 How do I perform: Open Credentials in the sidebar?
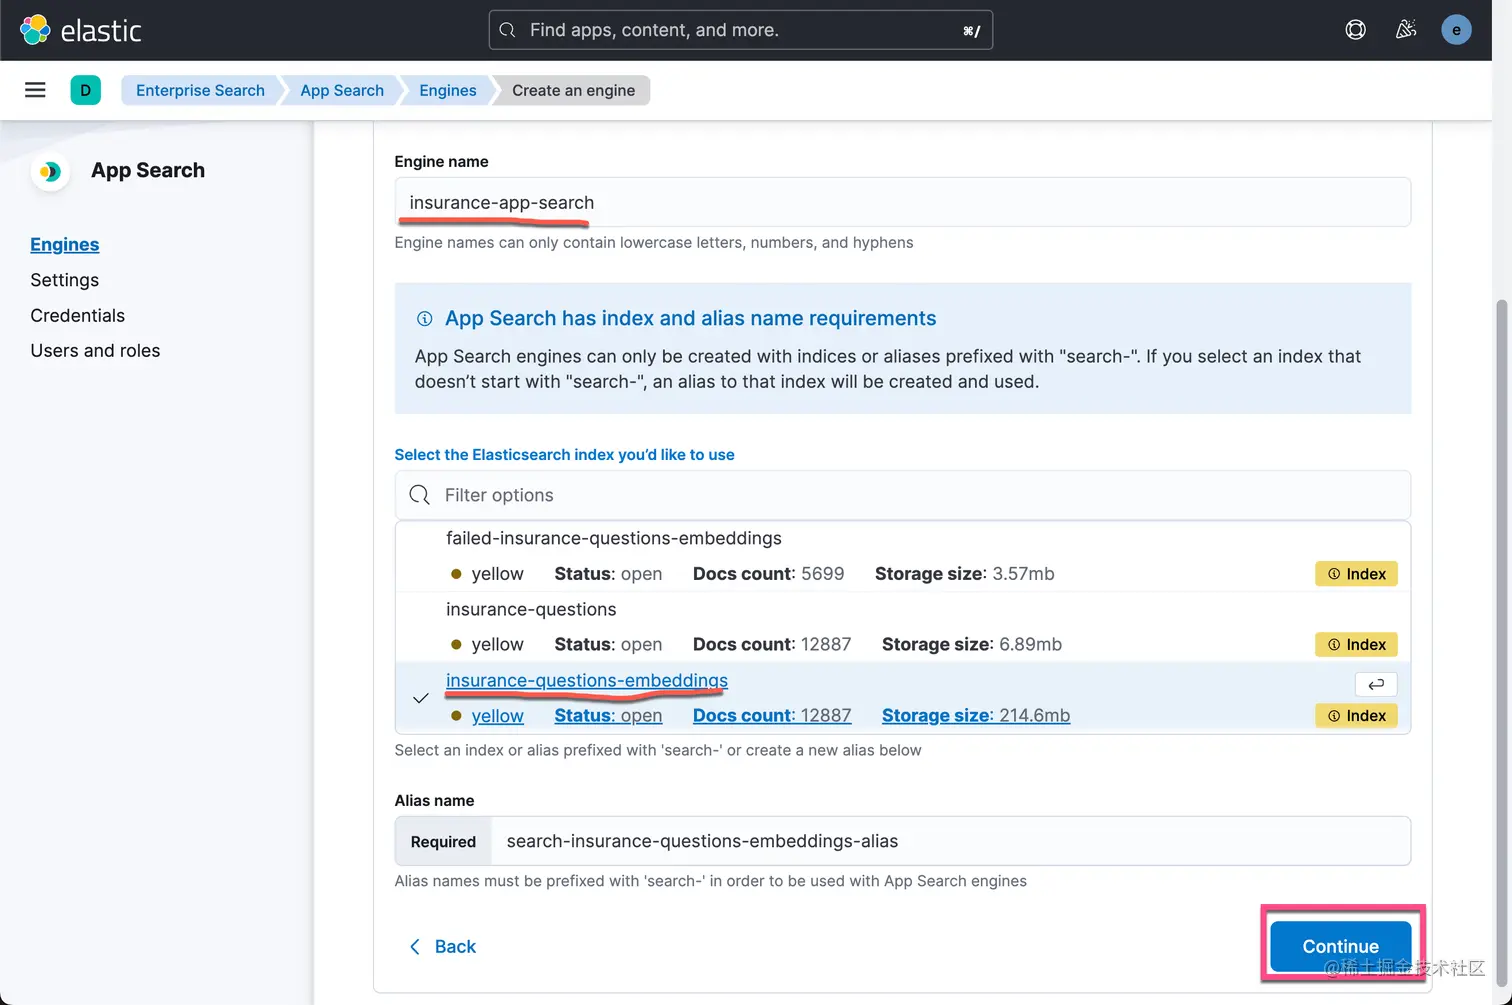tap(77, 315)
